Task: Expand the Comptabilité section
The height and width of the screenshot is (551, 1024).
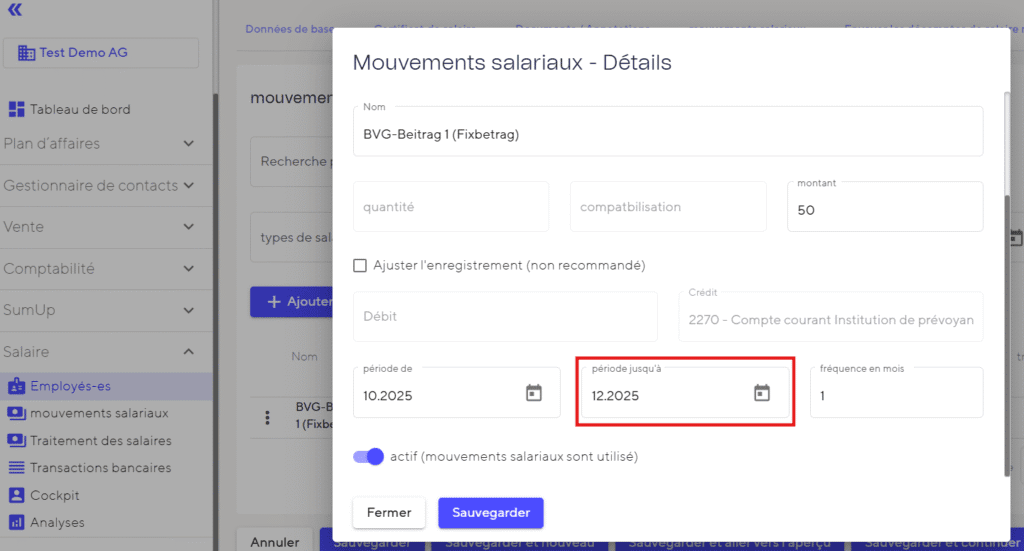Action: tap(189, 269)
